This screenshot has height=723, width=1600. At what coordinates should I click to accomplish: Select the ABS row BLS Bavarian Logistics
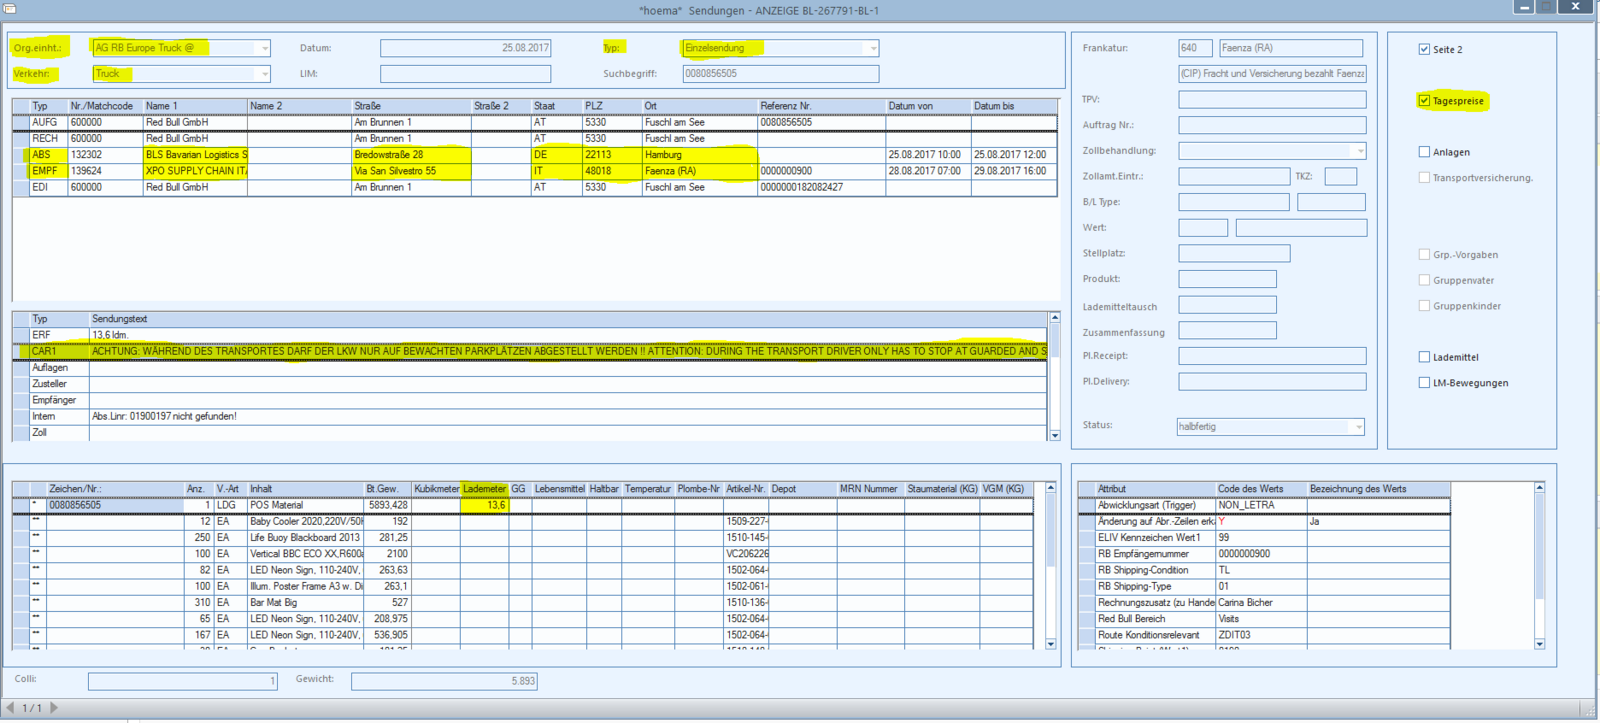tap(534, 155)
